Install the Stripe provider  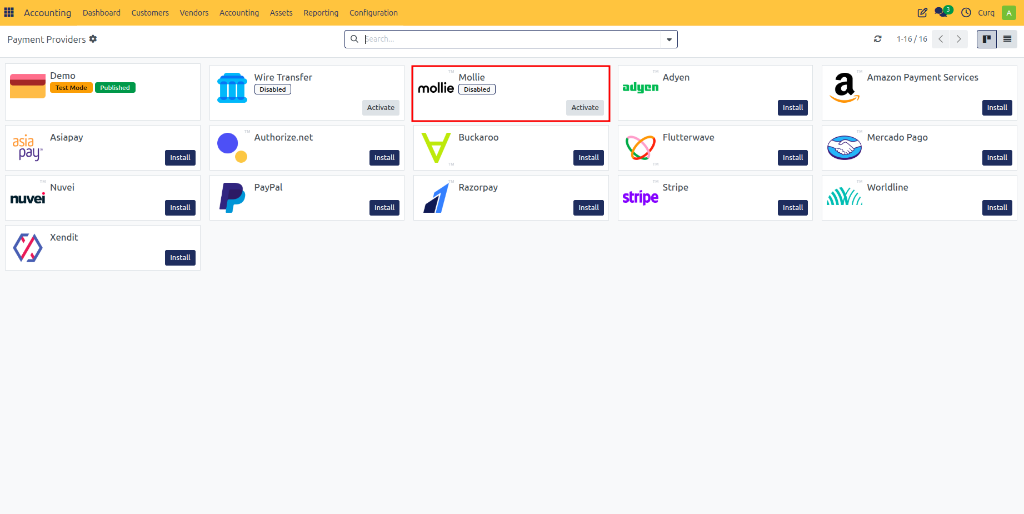pyautogui.click(x=793, y=208)
